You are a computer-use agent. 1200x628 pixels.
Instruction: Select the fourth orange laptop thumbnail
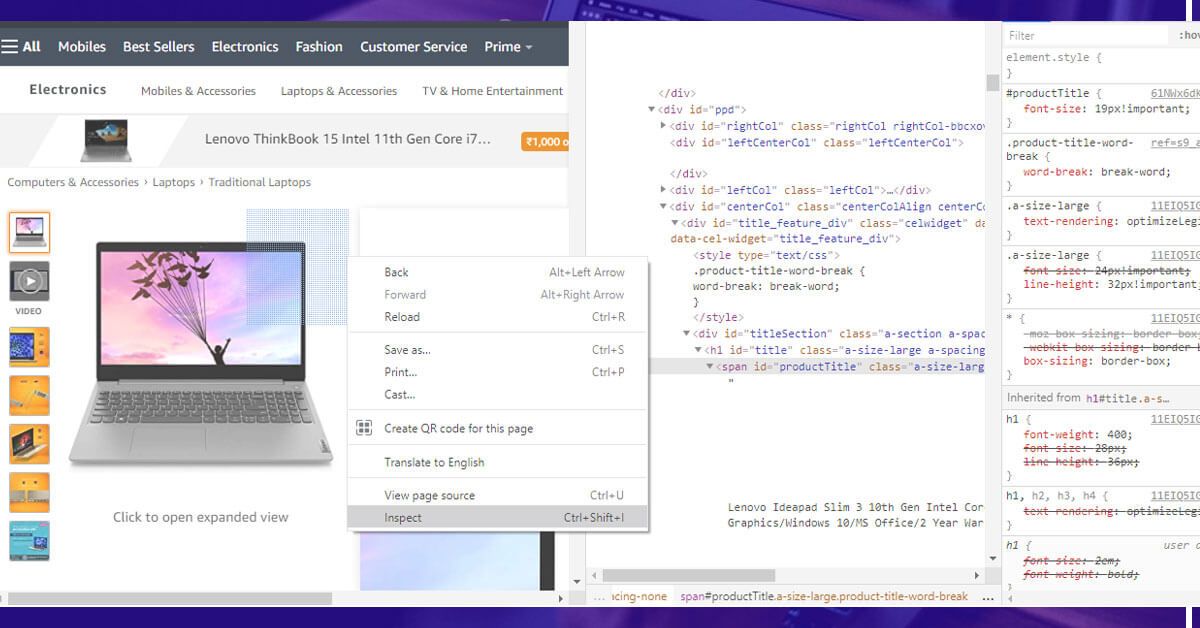pos(29,395)
